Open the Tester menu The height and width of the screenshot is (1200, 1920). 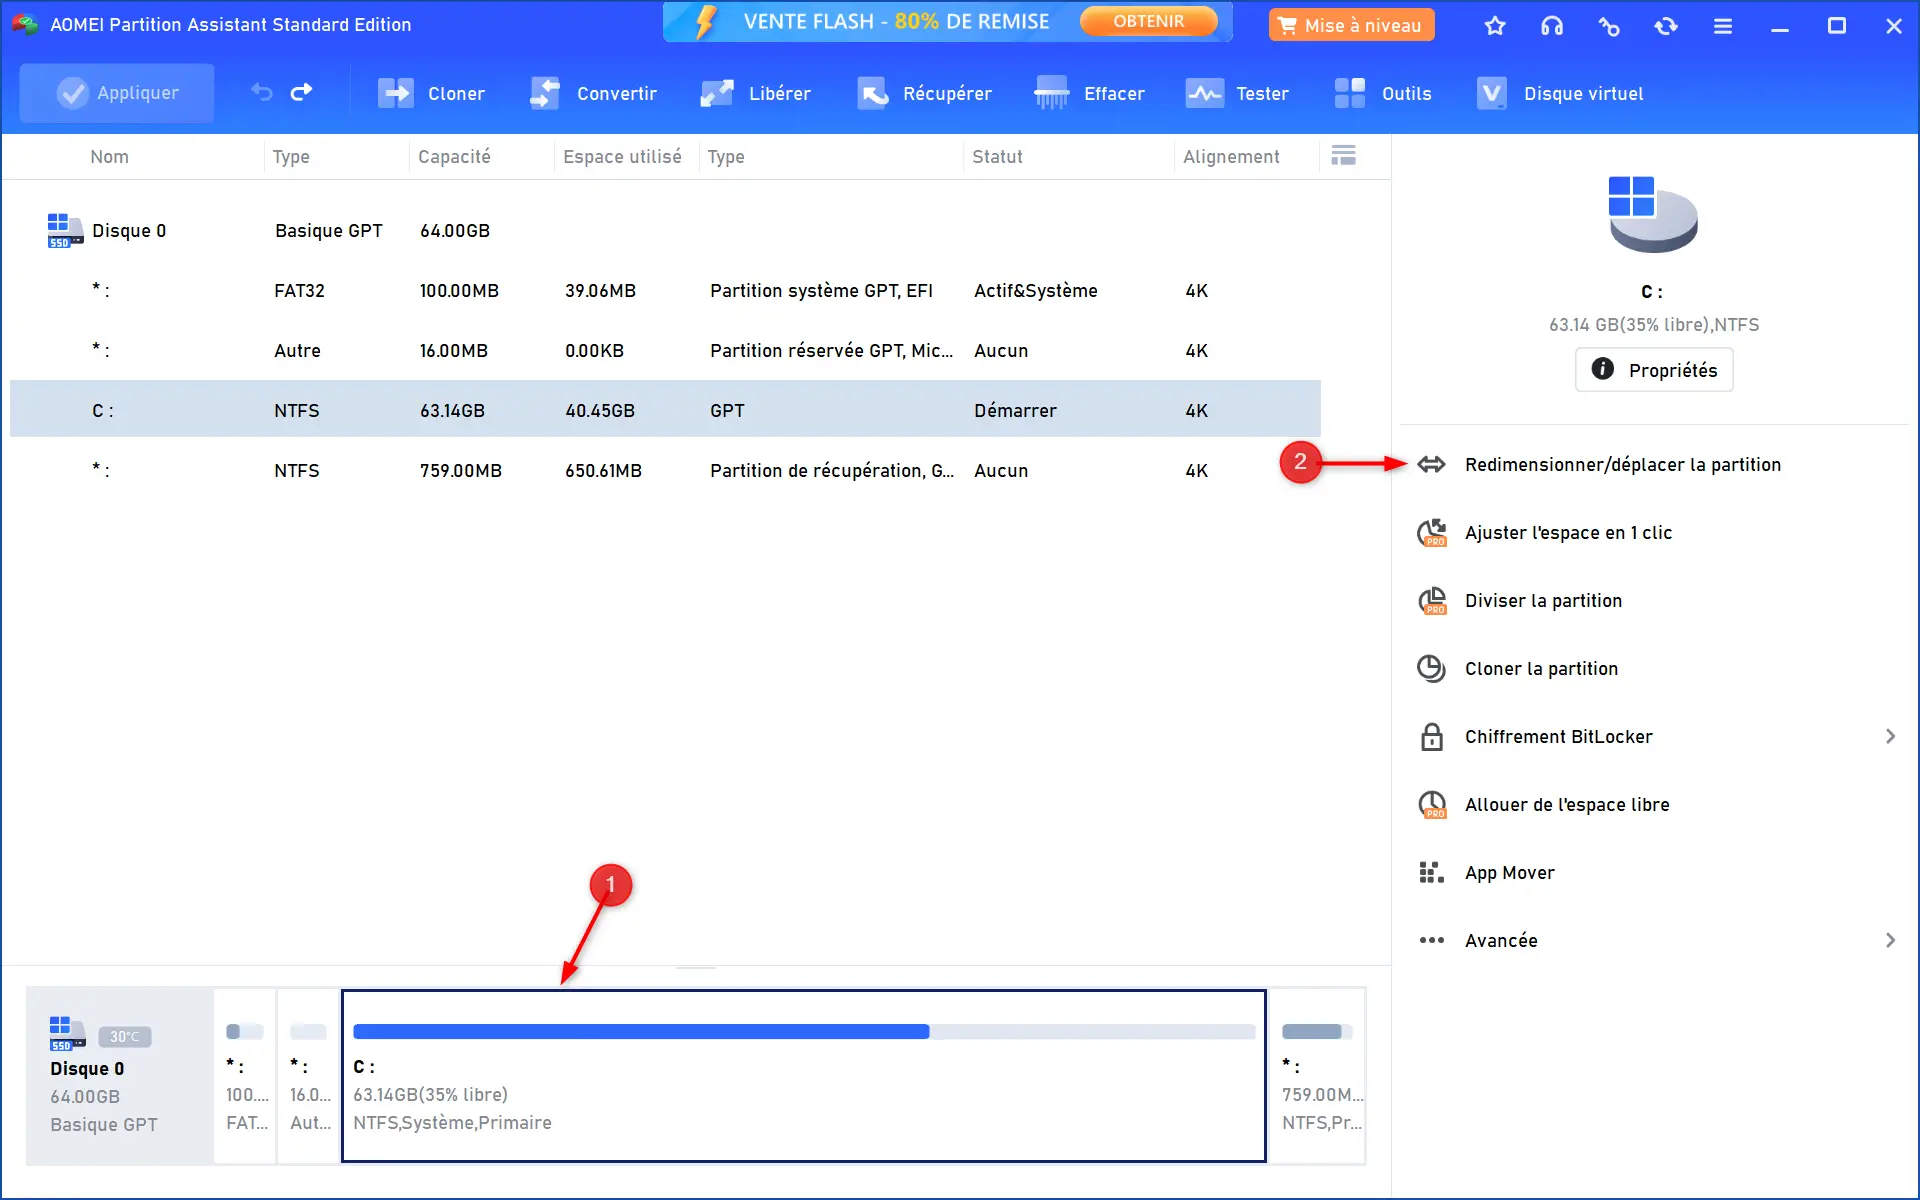point(1237,93)
